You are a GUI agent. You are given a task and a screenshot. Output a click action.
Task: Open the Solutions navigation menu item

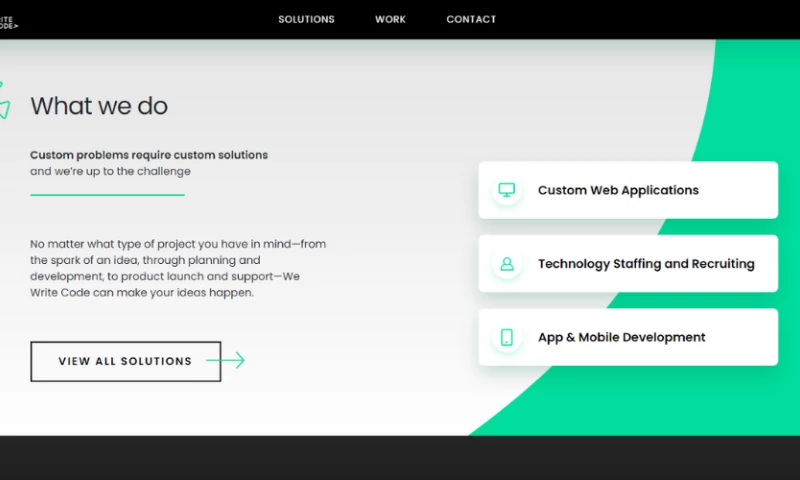coord(306,19)
